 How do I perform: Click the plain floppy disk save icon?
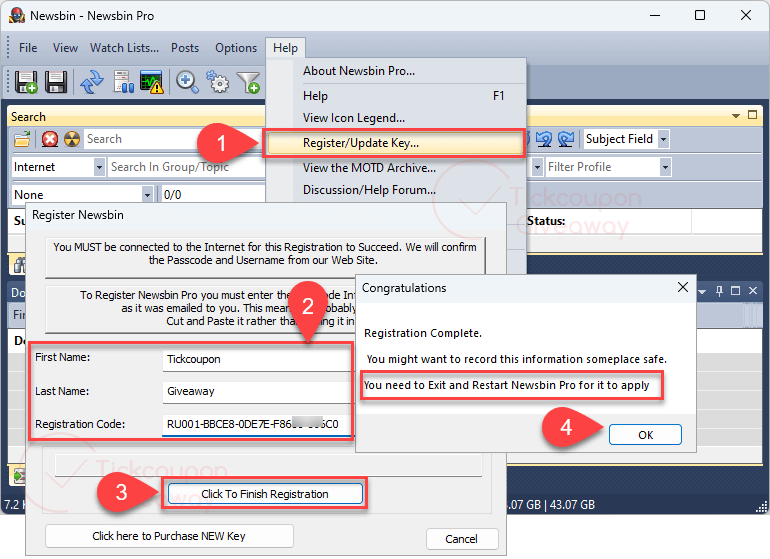tap(56, 82)
